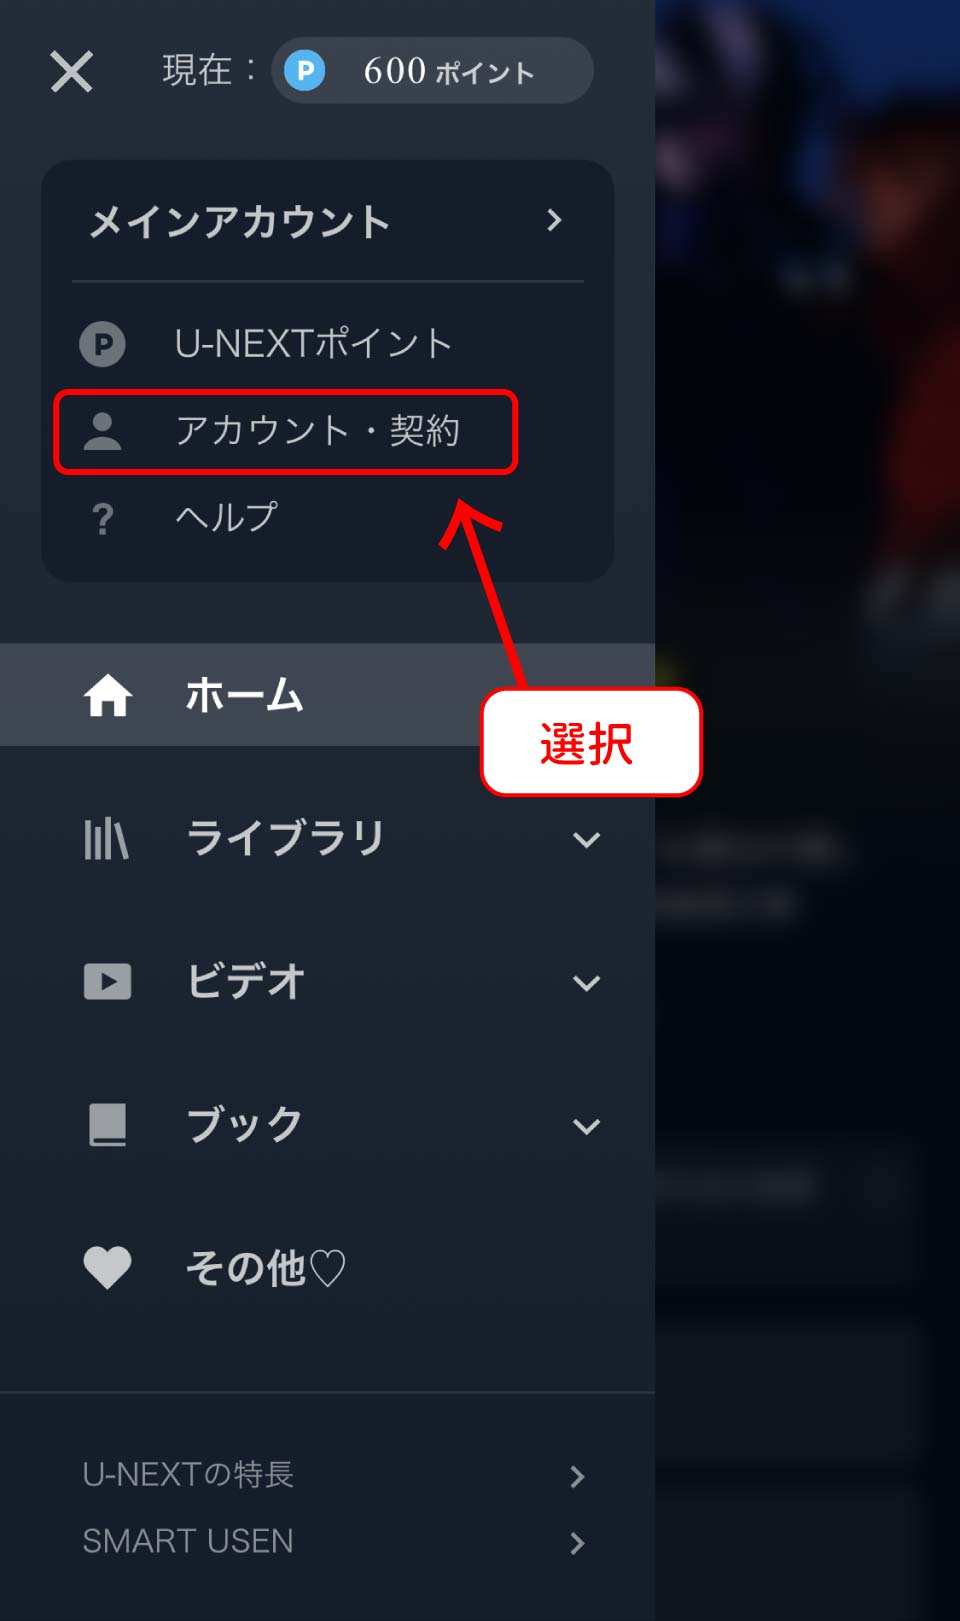The width and height of the screenshot is (960, 1621).
Task: Select the book icon
Action: point(107,1125)
